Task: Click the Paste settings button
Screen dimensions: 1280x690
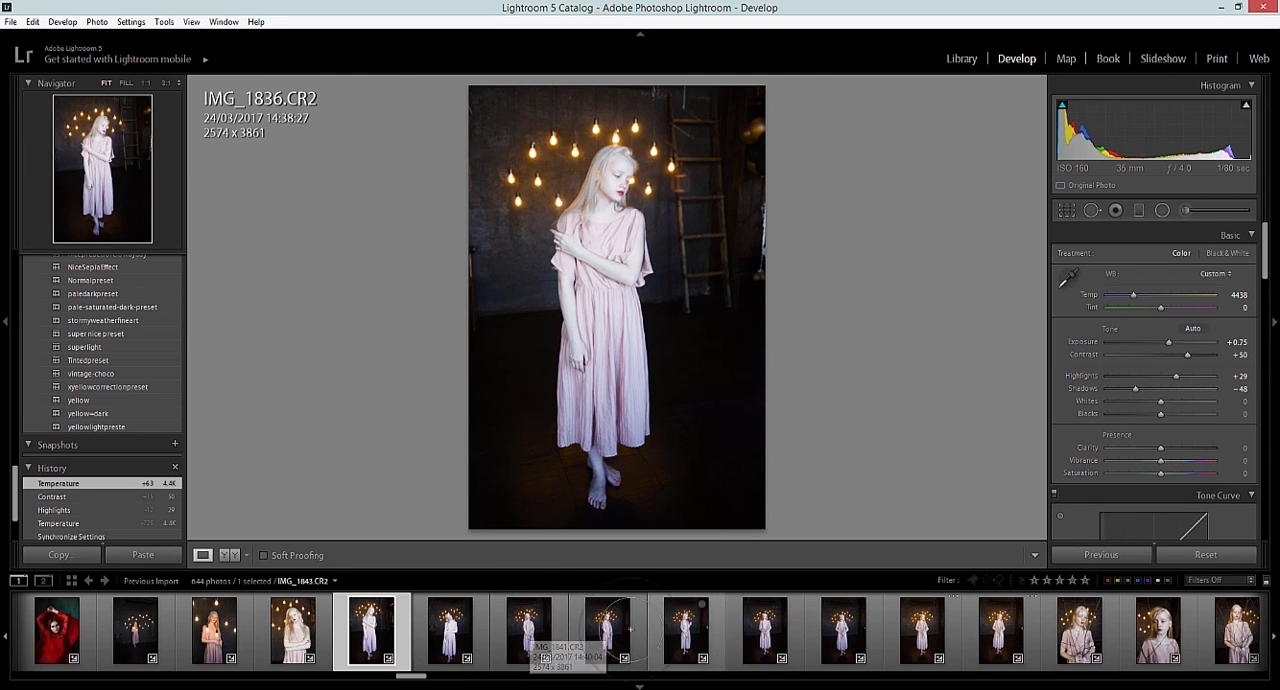Action: pos(143,555)
